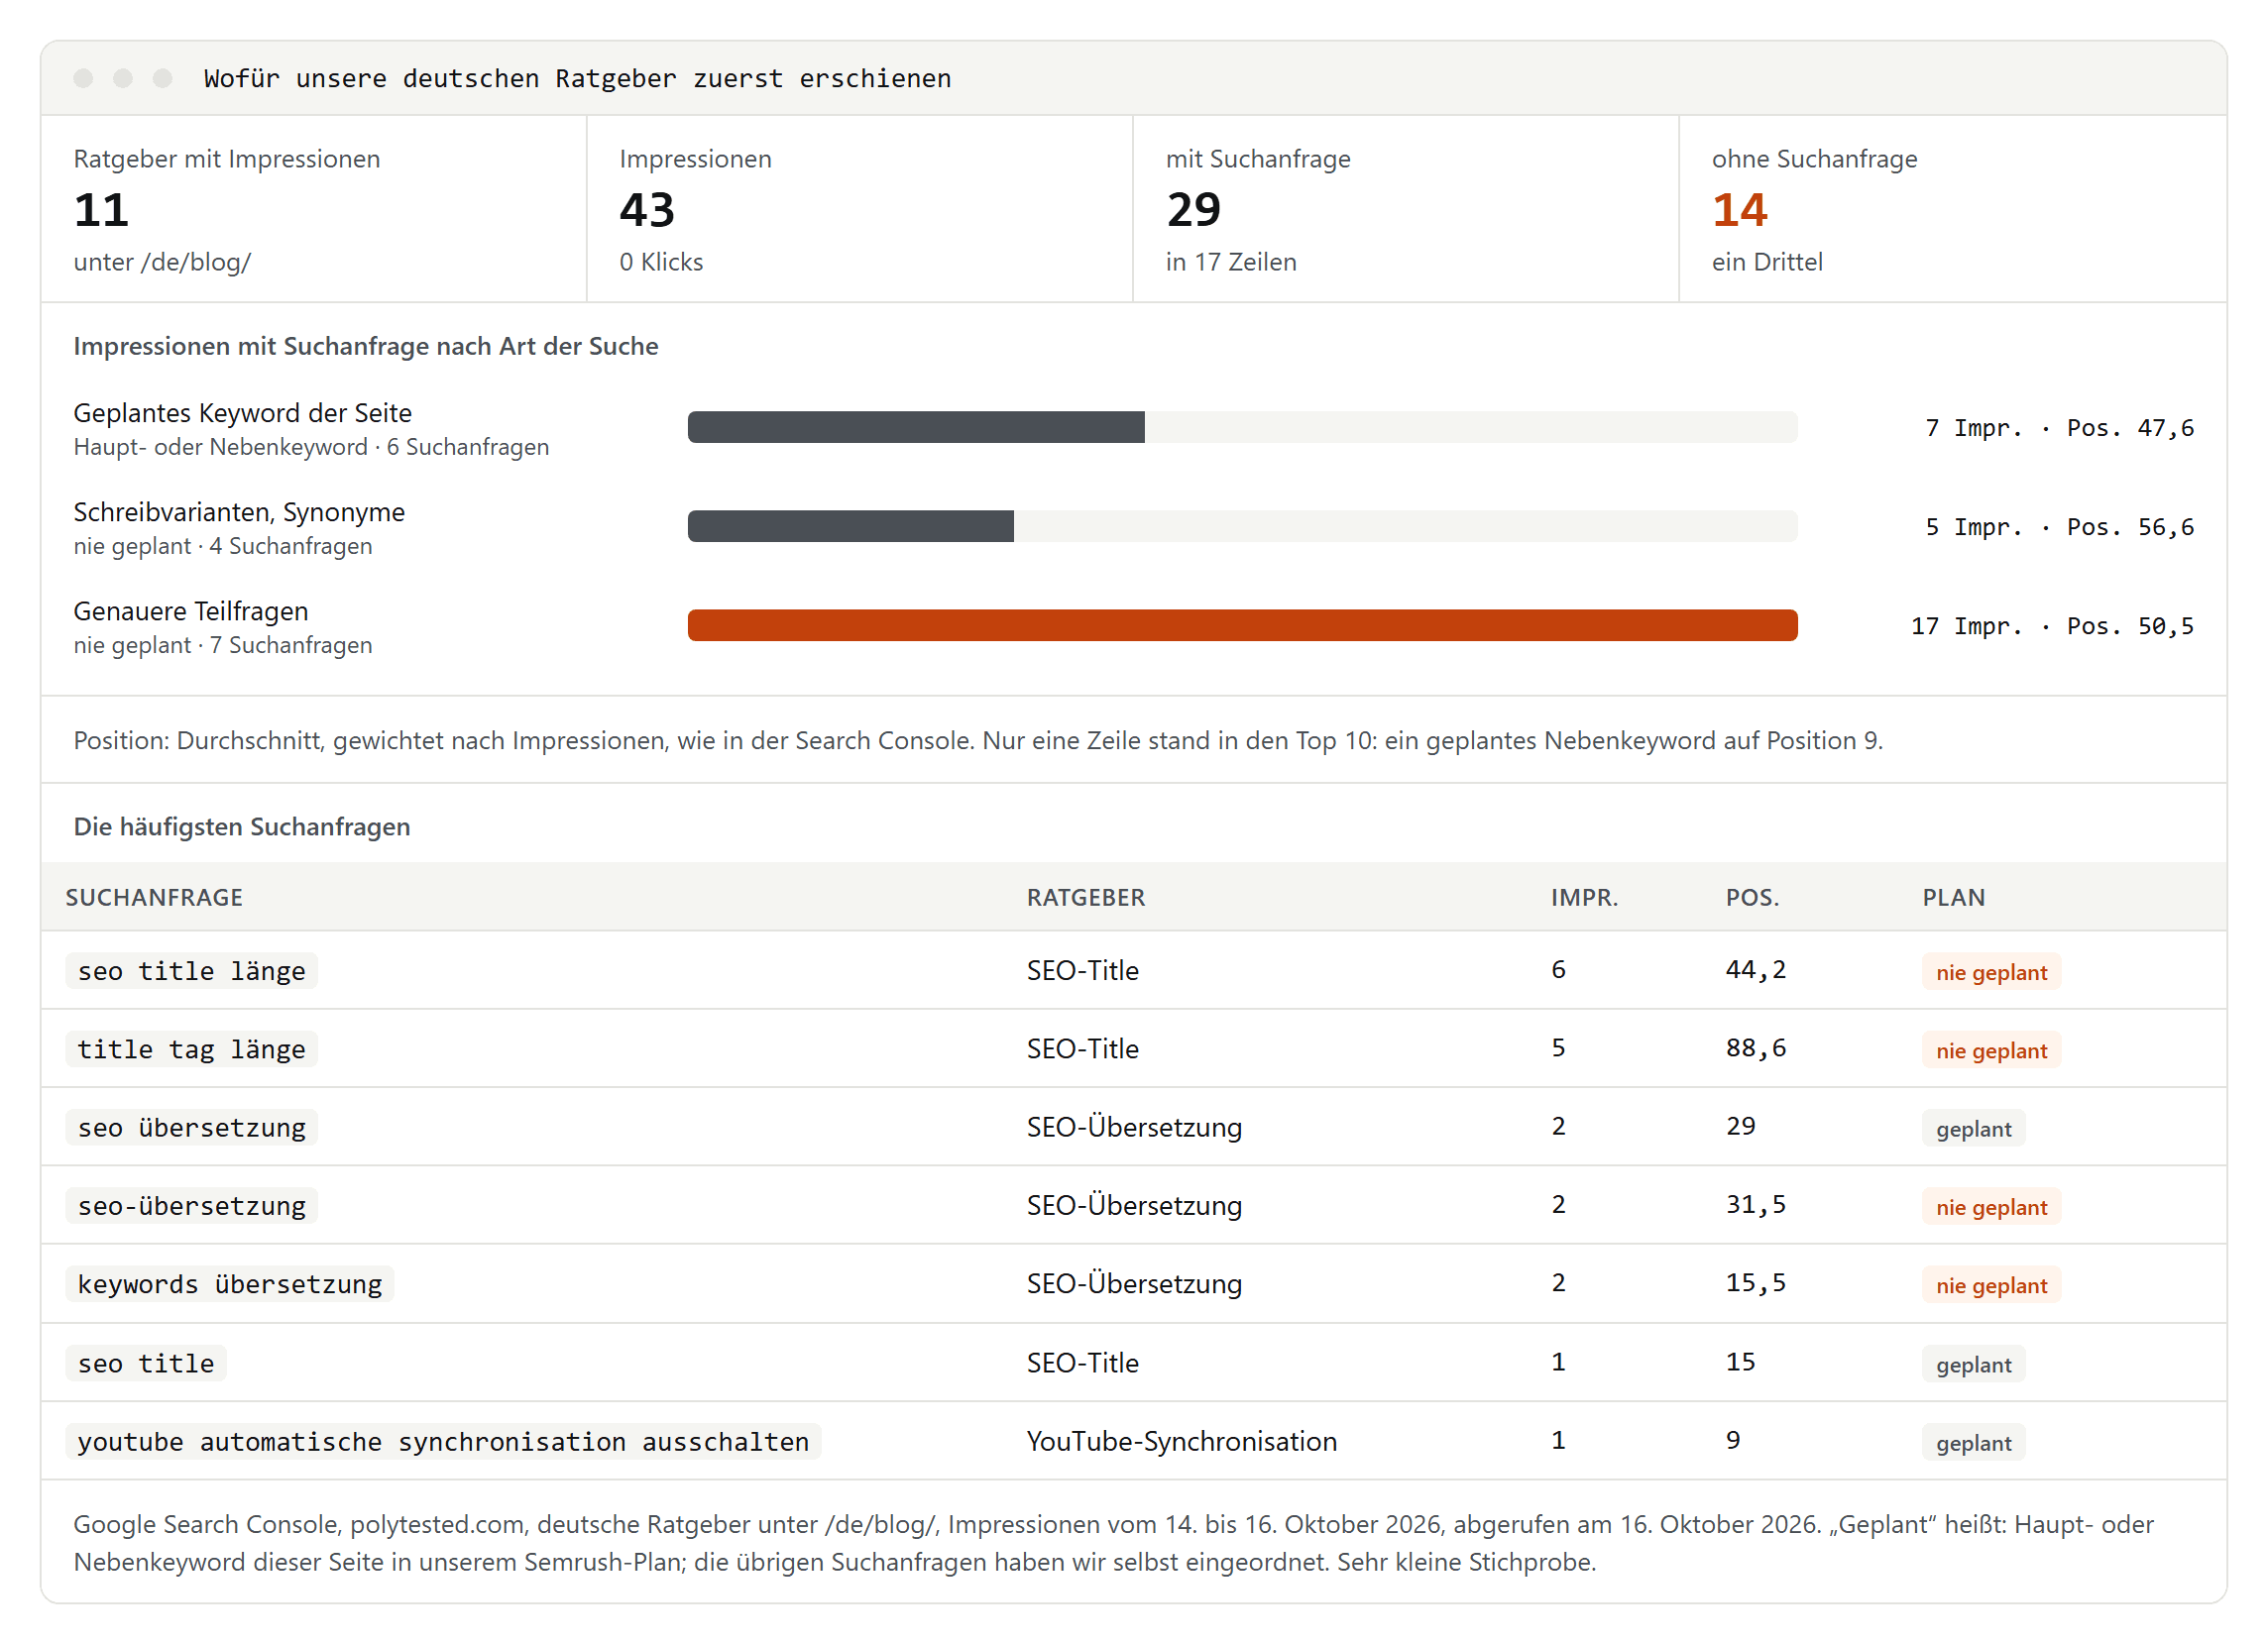Click the '0 Klicks' caption
The image size is (2268, 1644).
tap(661, 262)
